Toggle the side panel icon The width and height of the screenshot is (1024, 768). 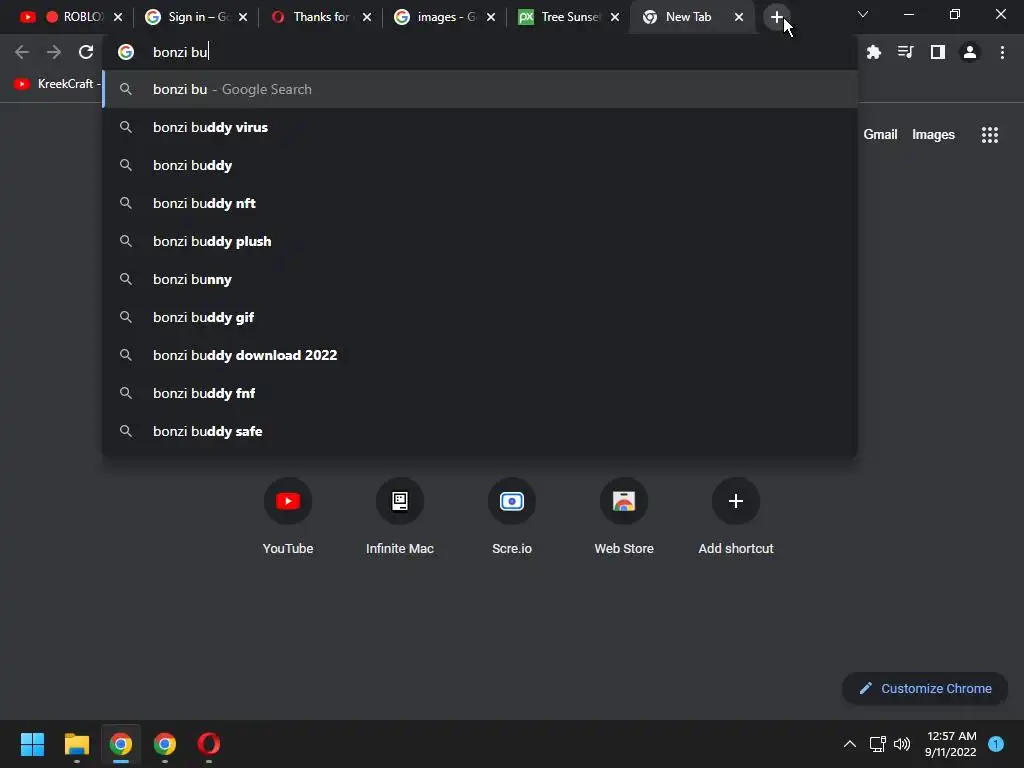[x=938, y=52]
